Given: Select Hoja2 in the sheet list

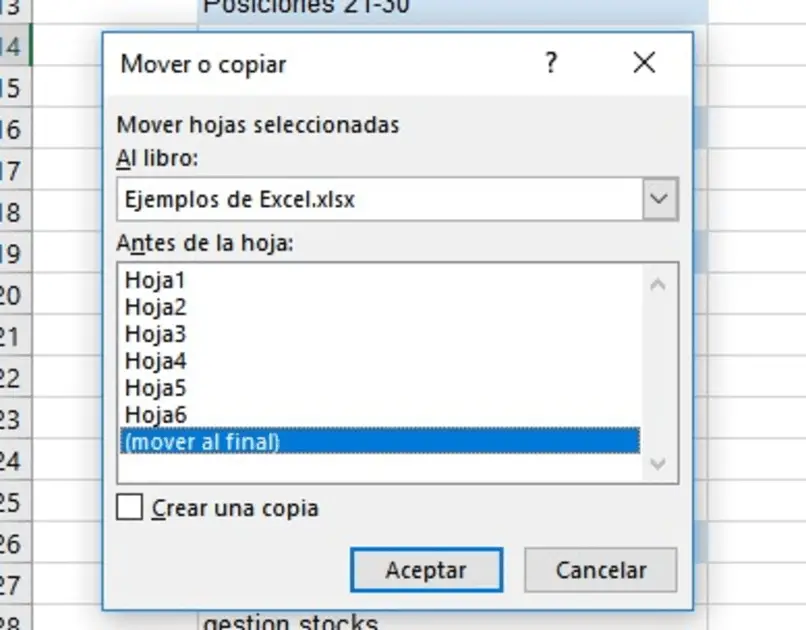Looking at the screenshot, I should coord(155,307).
